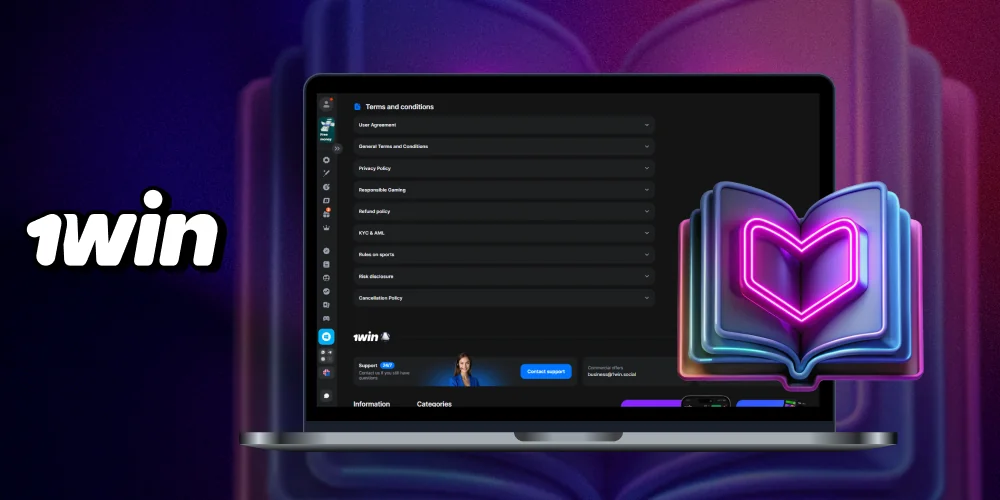Viewport: 1000px width, 500px height.
Task: Click the document icon beside Terms and conditions
Action: 358,107
